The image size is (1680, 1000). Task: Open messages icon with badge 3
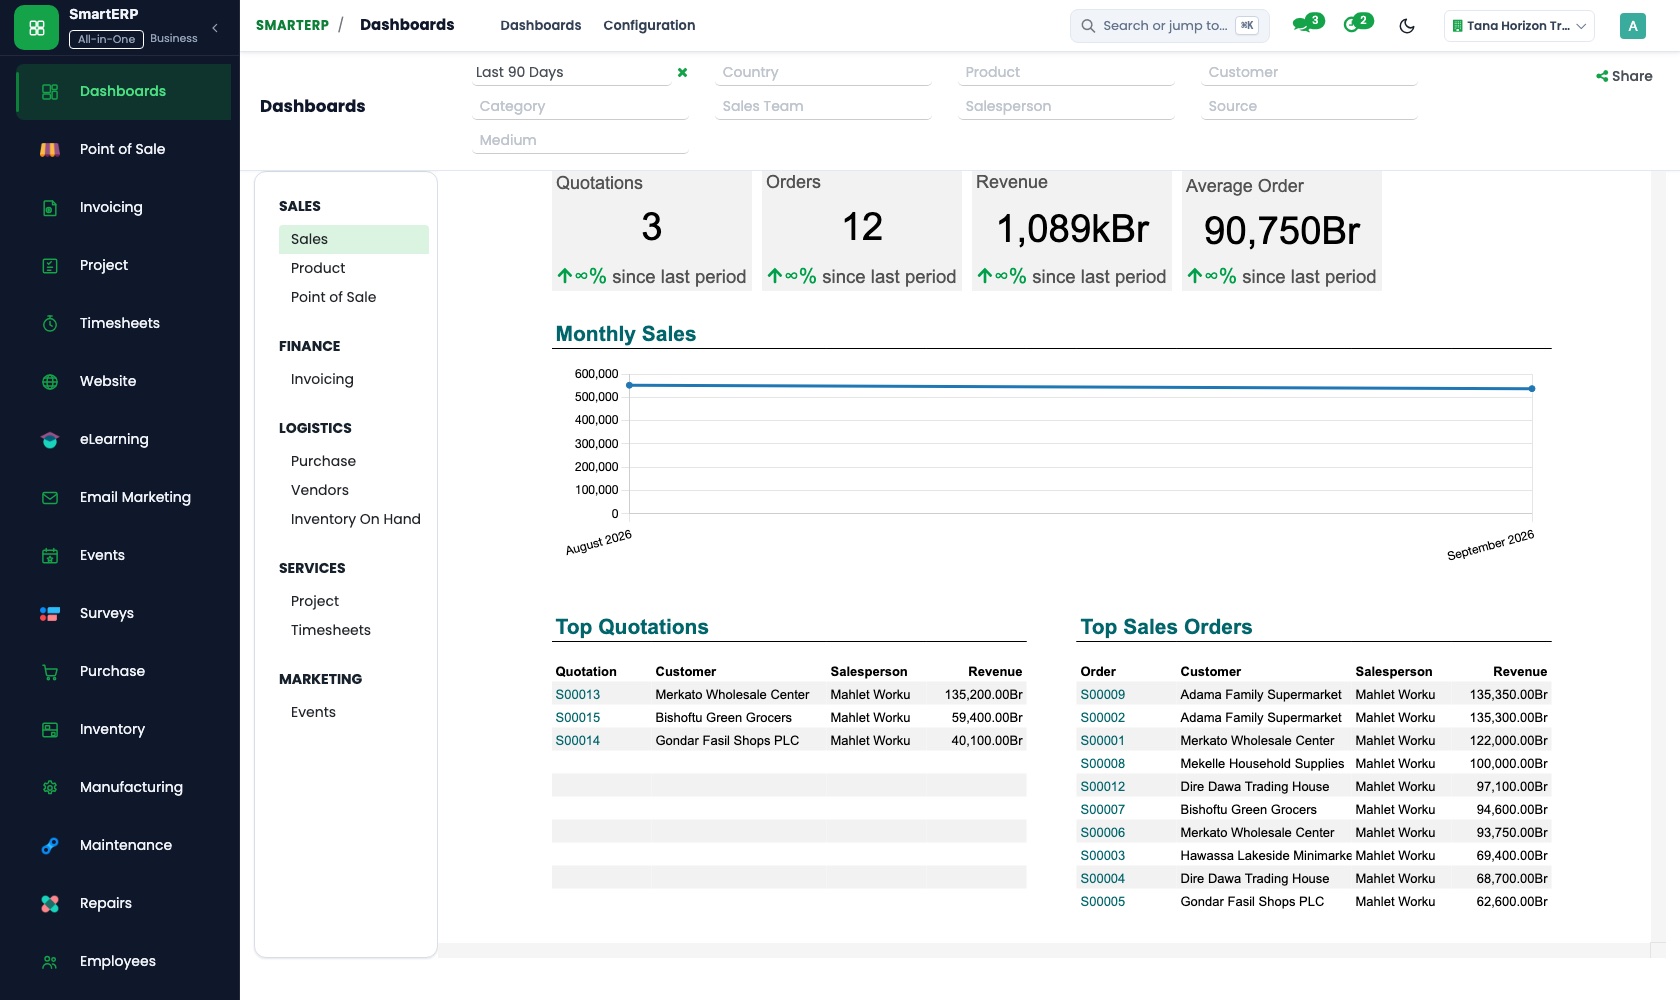[x=1307, y=23]
